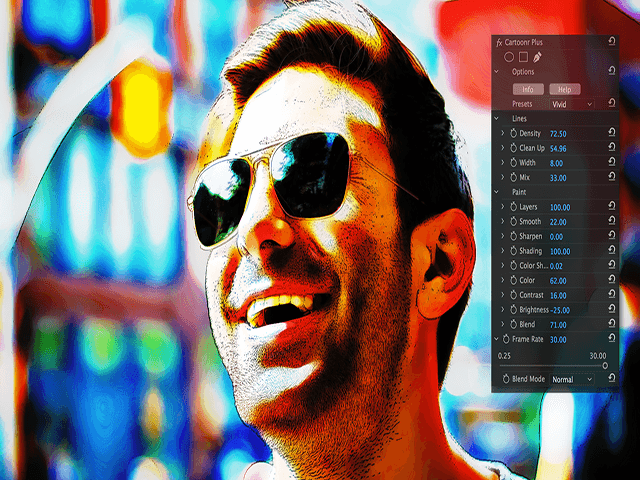Toggle animation stopwatch for Width
This screenshot has height=480, width=640.
coord(513,163)
